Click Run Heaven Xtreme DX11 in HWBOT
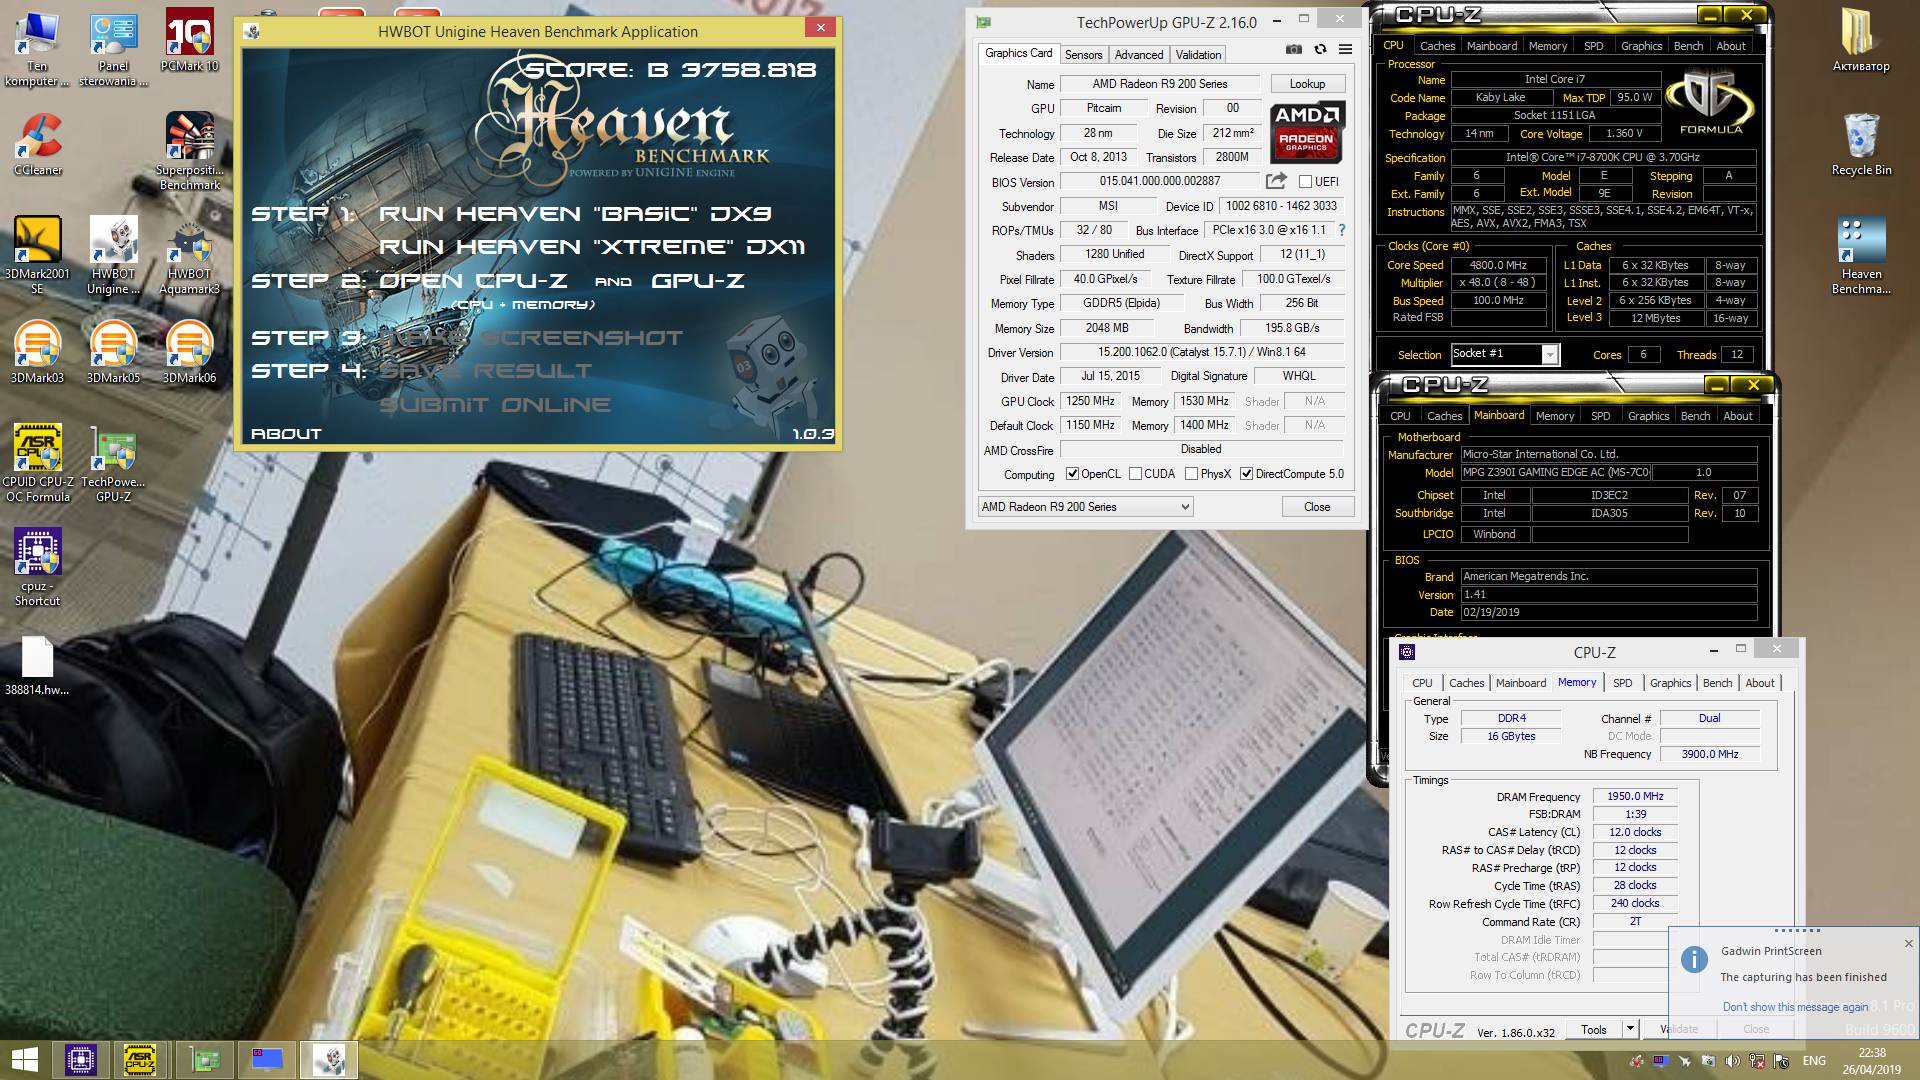This screenshot has height=1080, width=1920. click(592, 247)
